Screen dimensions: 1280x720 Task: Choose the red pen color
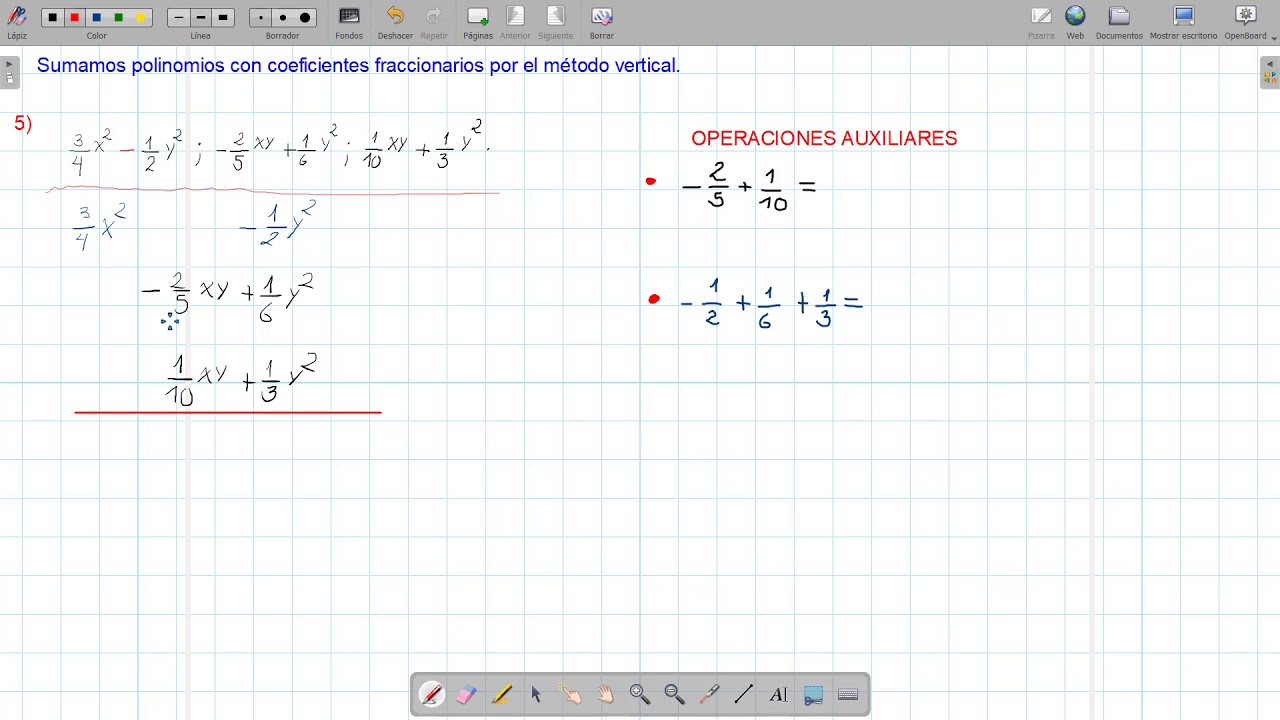click(74, 18)
